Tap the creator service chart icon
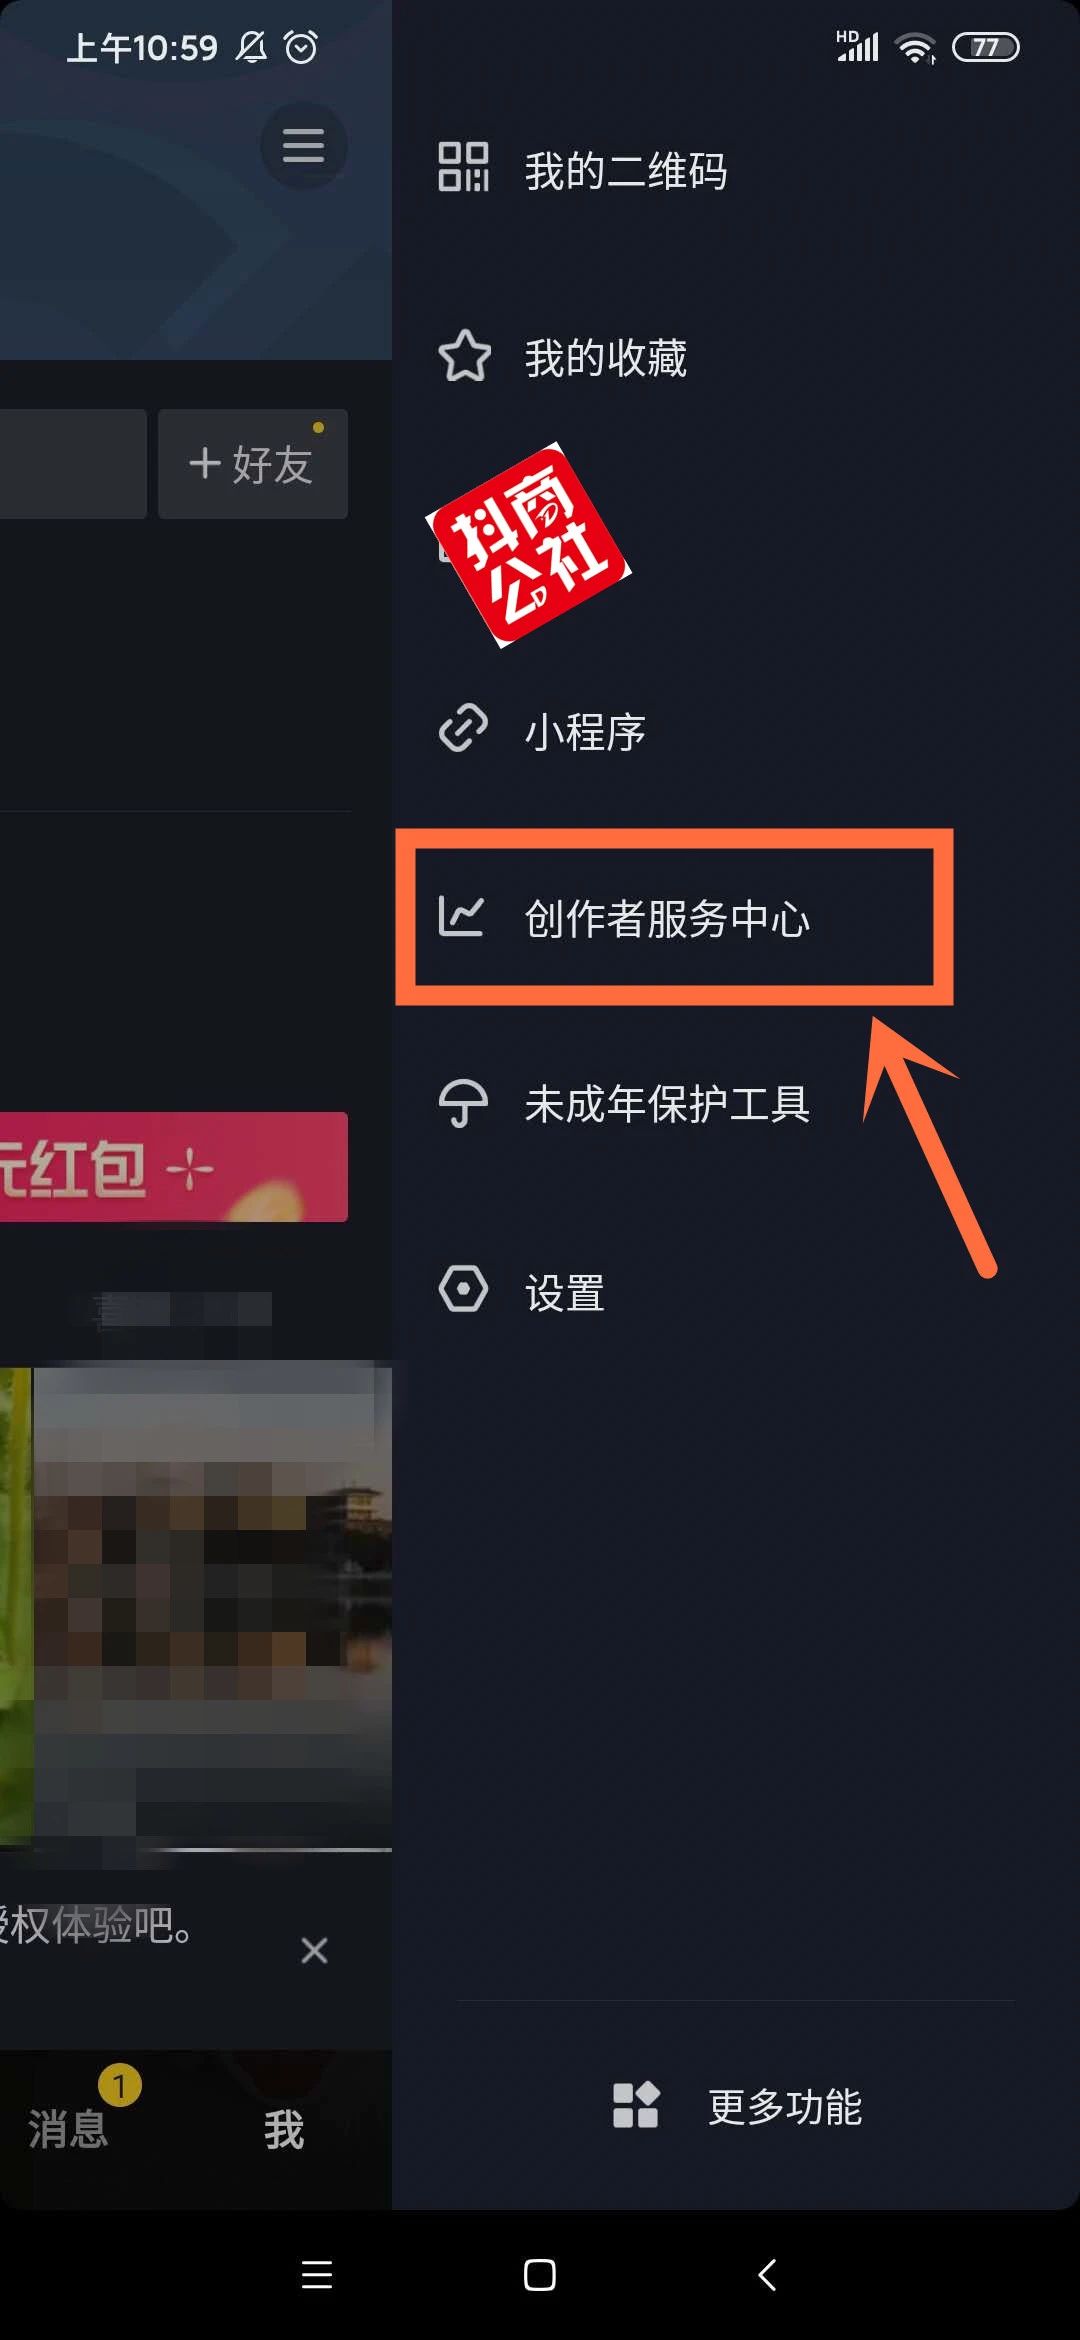Viewport: 1080px width, 2340px height. tap(461, 916)
